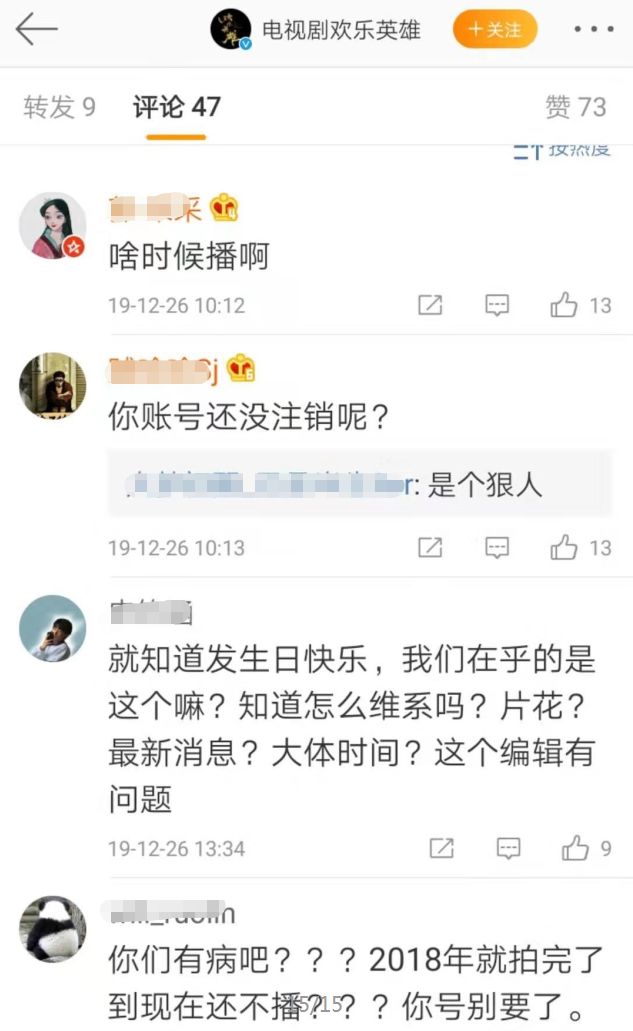Image resolution: width=633 pixels, height=1031 pixels.
Task: Follow the account with 十关注 button
Action: tap(495, 30)
